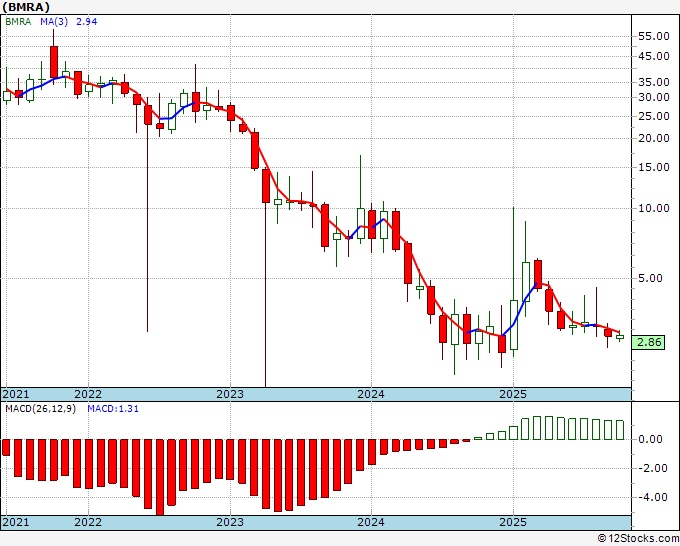Viewport: 680px width, 546px height.
Task: Click the 10.00 price axis label
Action: (x=654, y=209)
